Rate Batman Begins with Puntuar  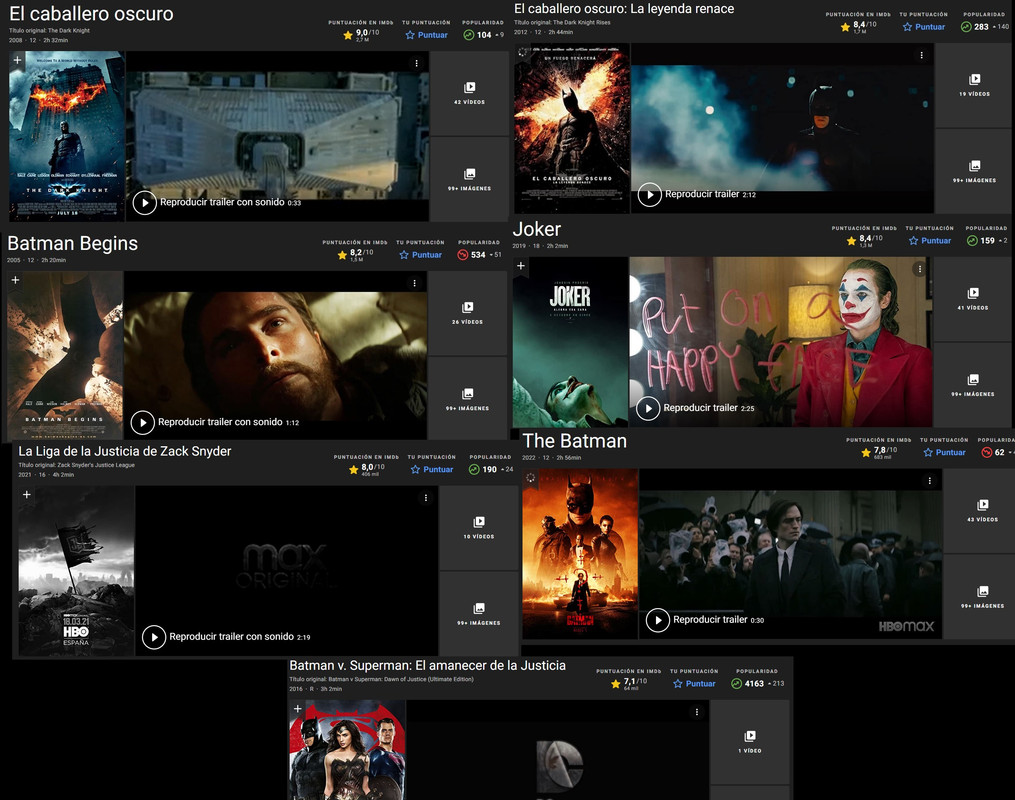(421, 255)
